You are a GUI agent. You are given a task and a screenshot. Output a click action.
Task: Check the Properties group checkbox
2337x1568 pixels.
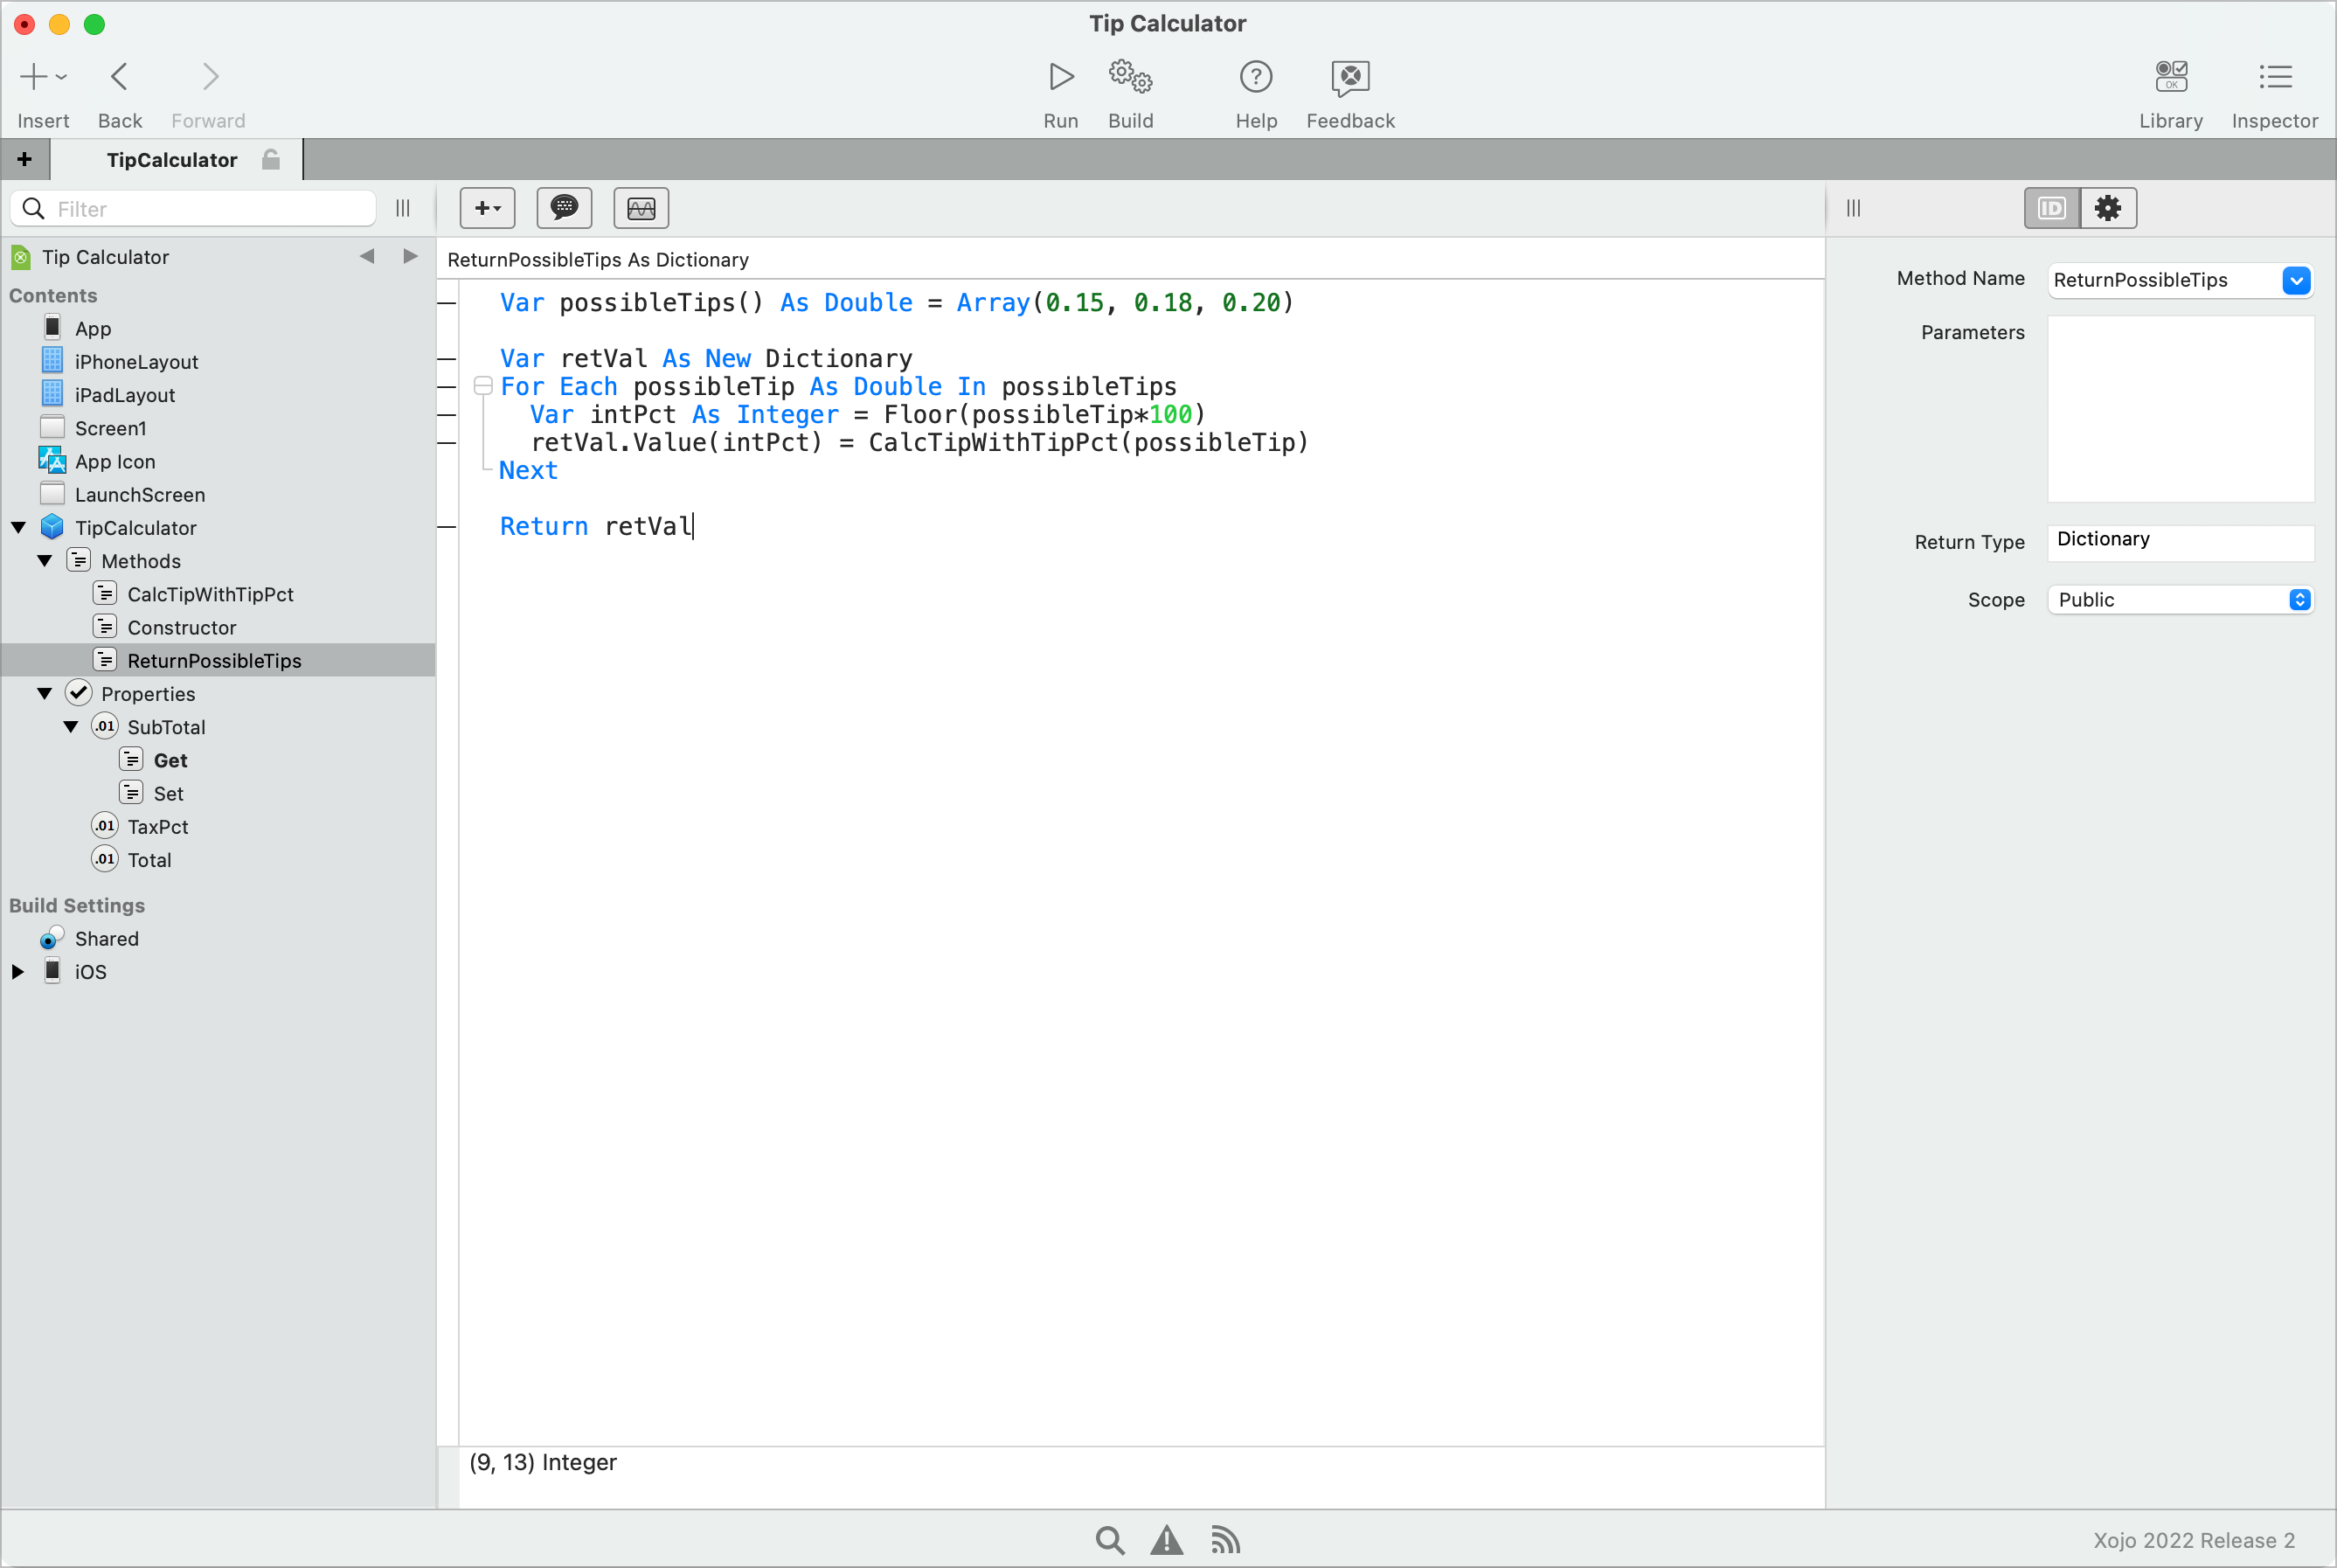coord(78,693)
